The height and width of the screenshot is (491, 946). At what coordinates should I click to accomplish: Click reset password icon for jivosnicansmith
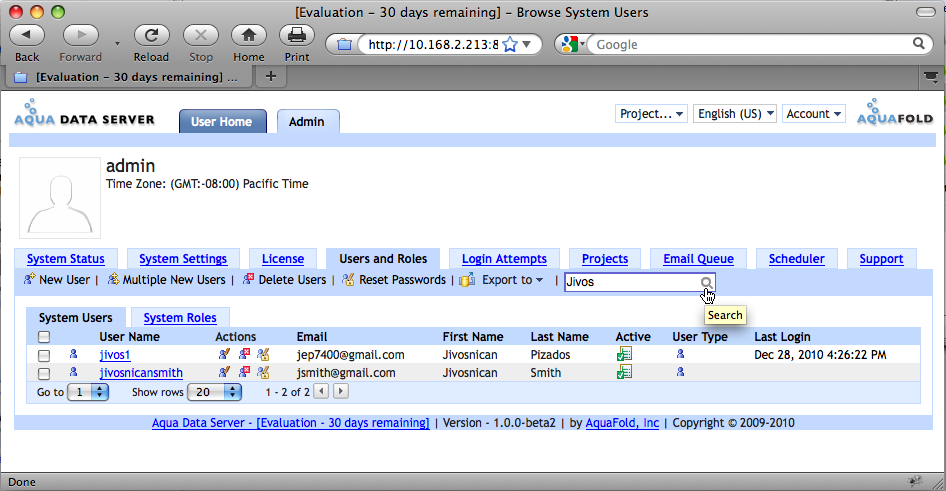264,373
